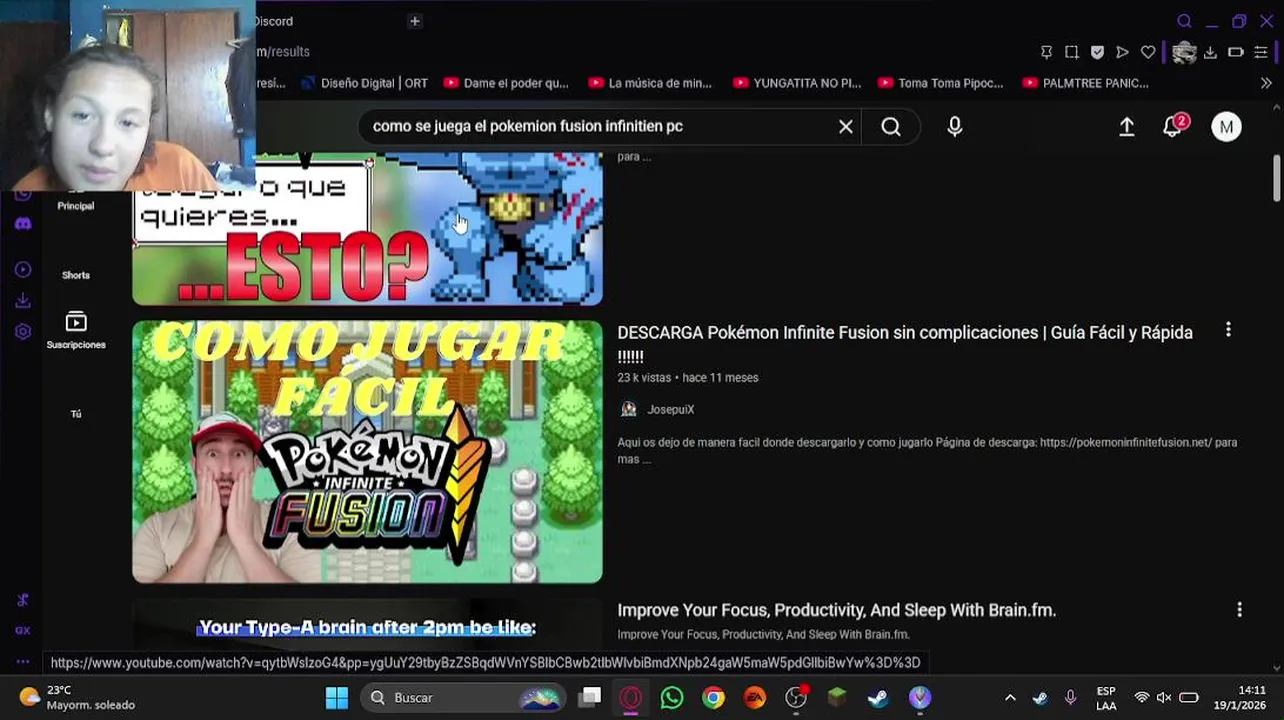Open options menu for DESCARGA Pokémon video
This screenshot has width=1284, height=720.
[x=1228, y=330]
